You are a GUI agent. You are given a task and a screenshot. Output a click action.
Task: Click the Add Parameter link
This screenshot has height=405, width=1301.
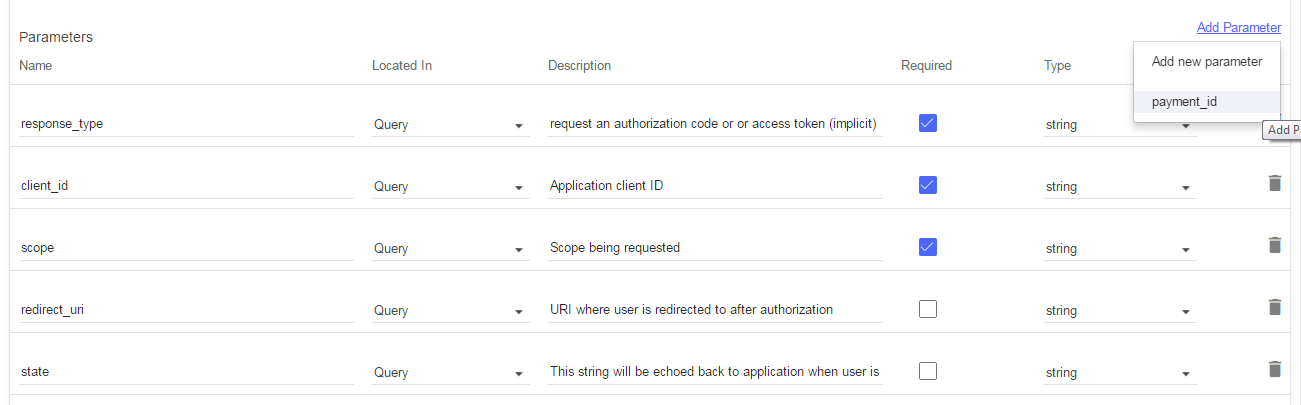tap(1238, 28)
